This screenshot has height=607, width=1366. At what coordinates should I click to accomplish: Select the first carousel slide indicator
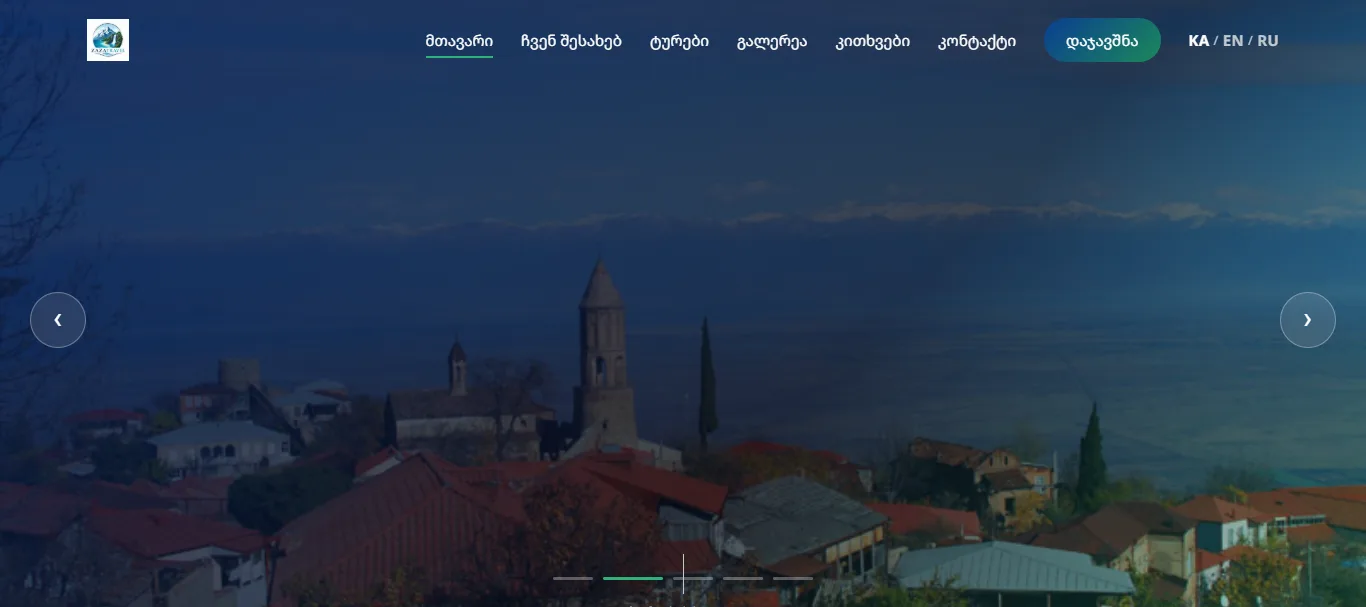tap(573, 578)
